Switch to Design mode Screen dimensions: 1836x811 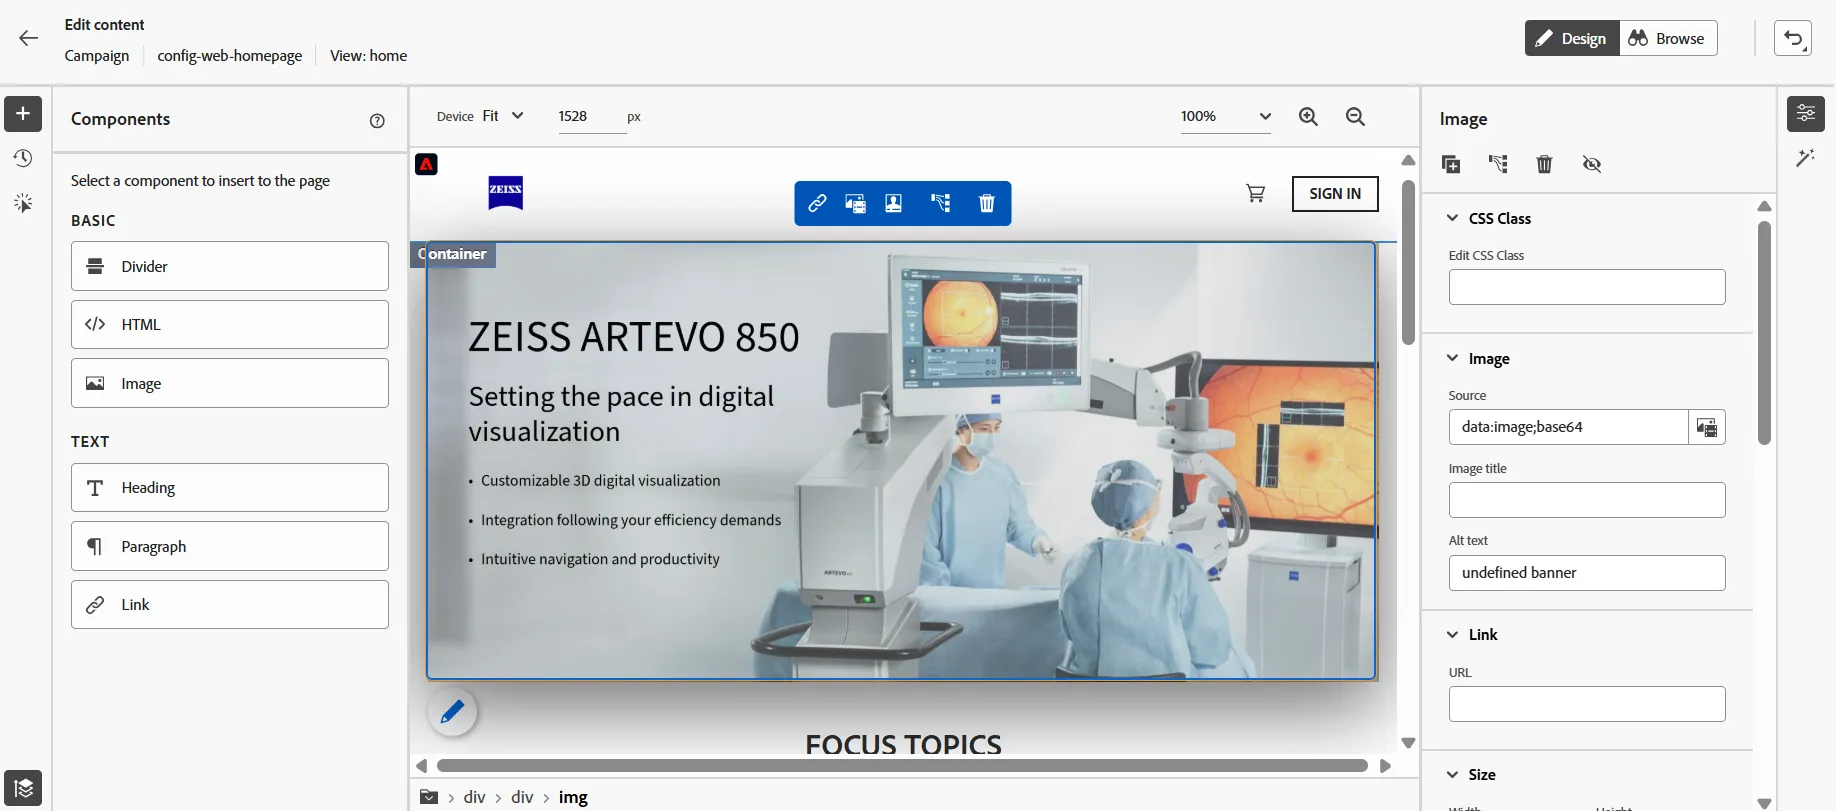(x=1572, y=38)
